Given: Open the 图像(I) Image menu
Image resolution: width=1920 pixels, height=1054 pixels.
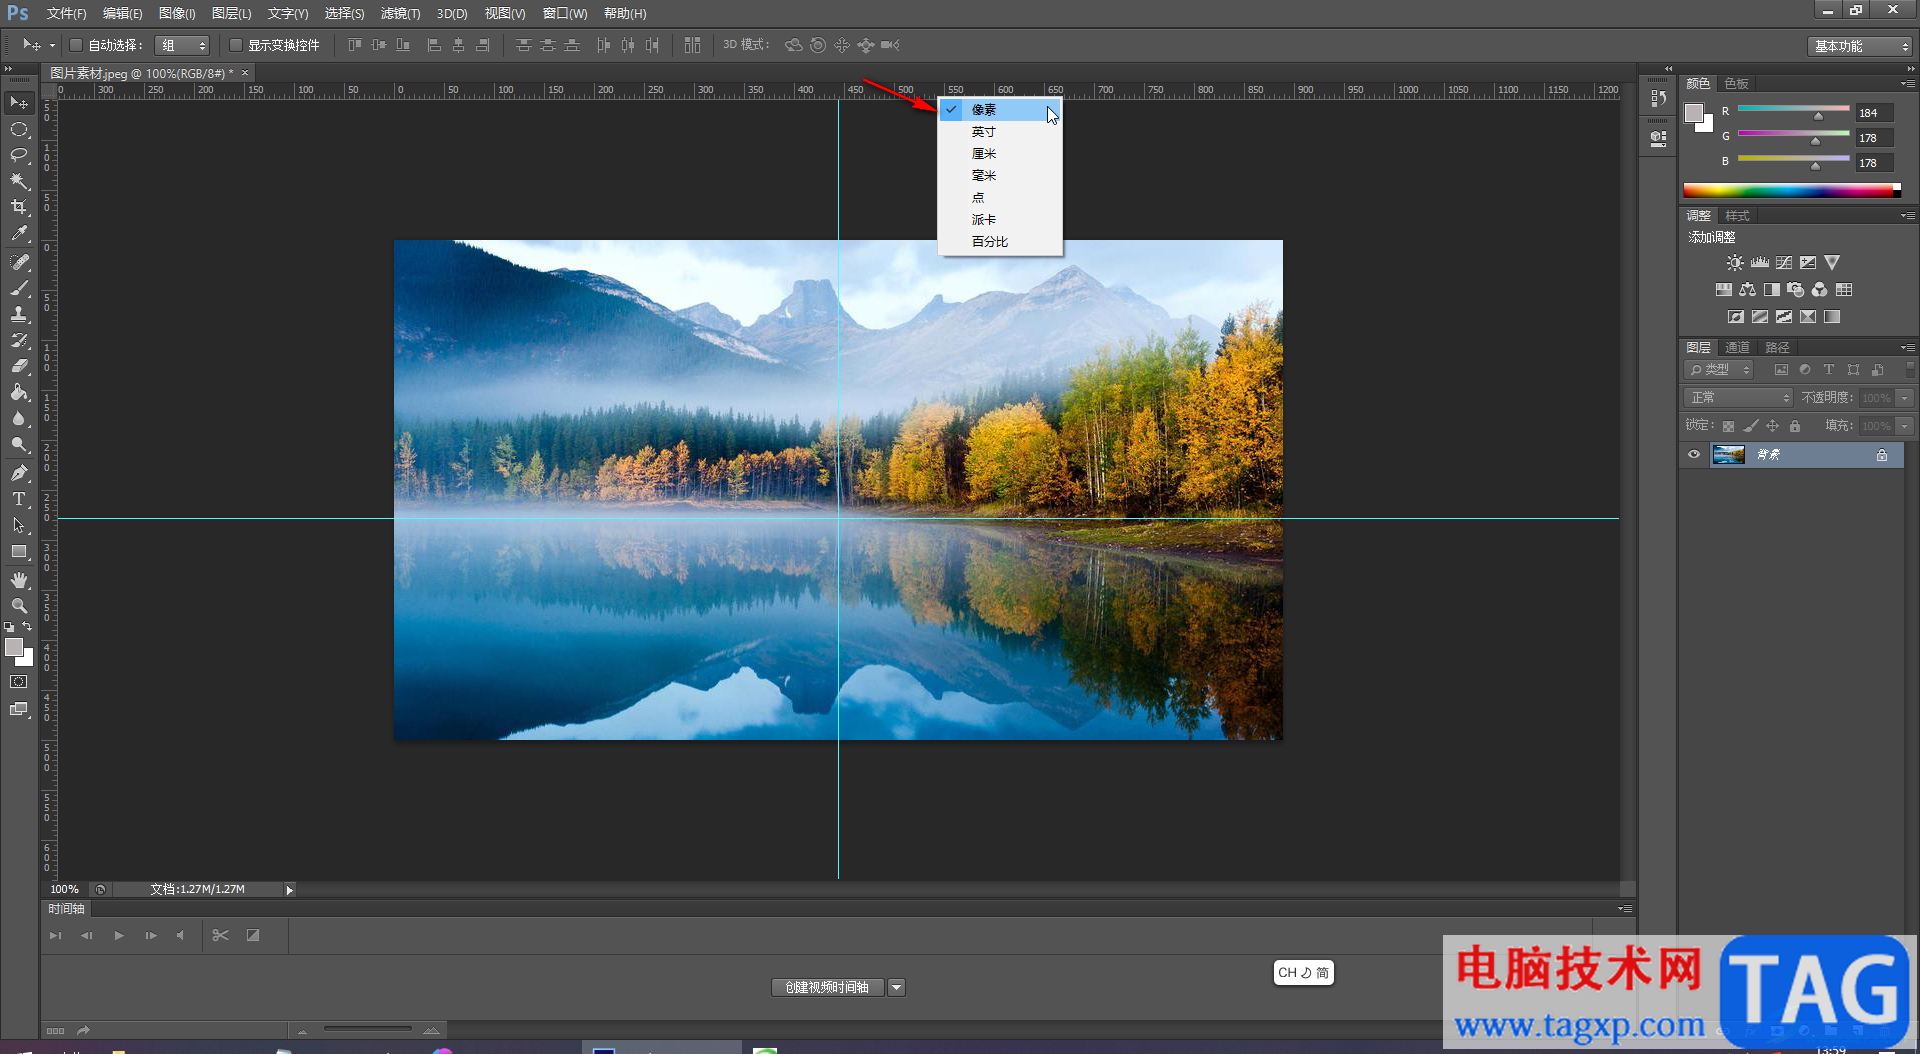Looking at the screenshot, I should tap(177, 14).
